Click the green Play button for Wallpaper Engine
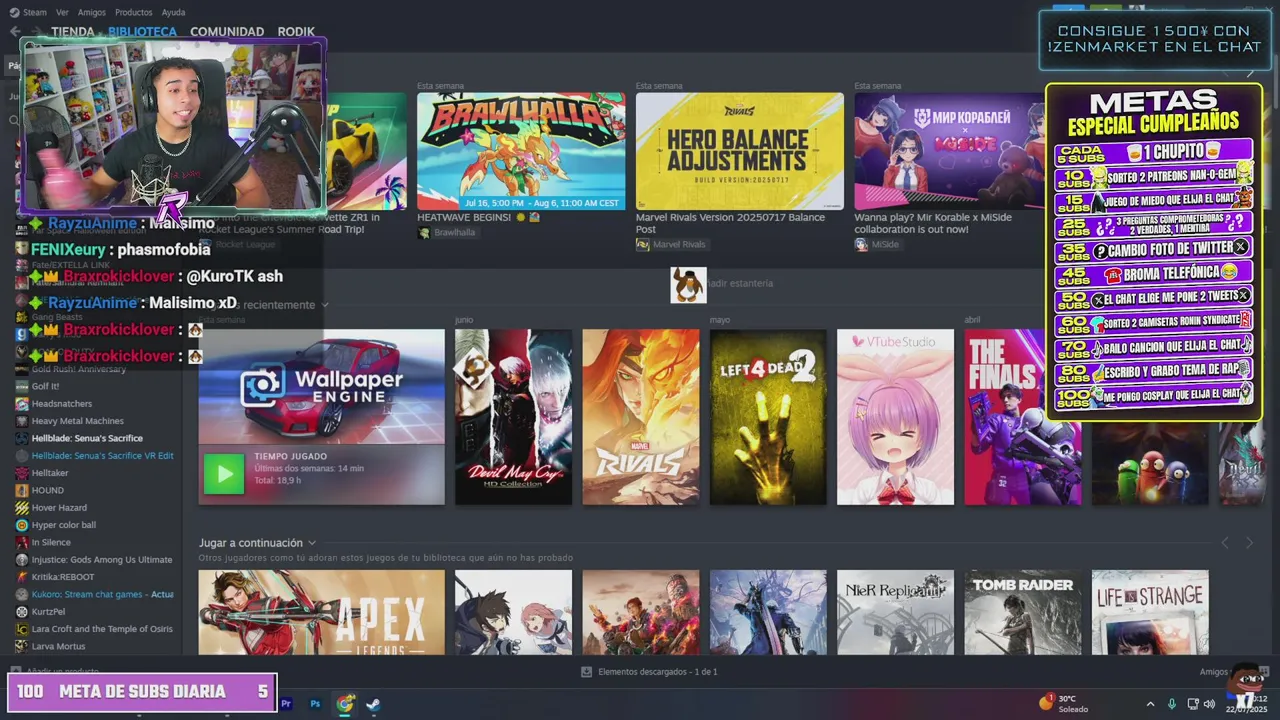The width and height of the screenshot is (1280, 720). [x=224, y=474]
